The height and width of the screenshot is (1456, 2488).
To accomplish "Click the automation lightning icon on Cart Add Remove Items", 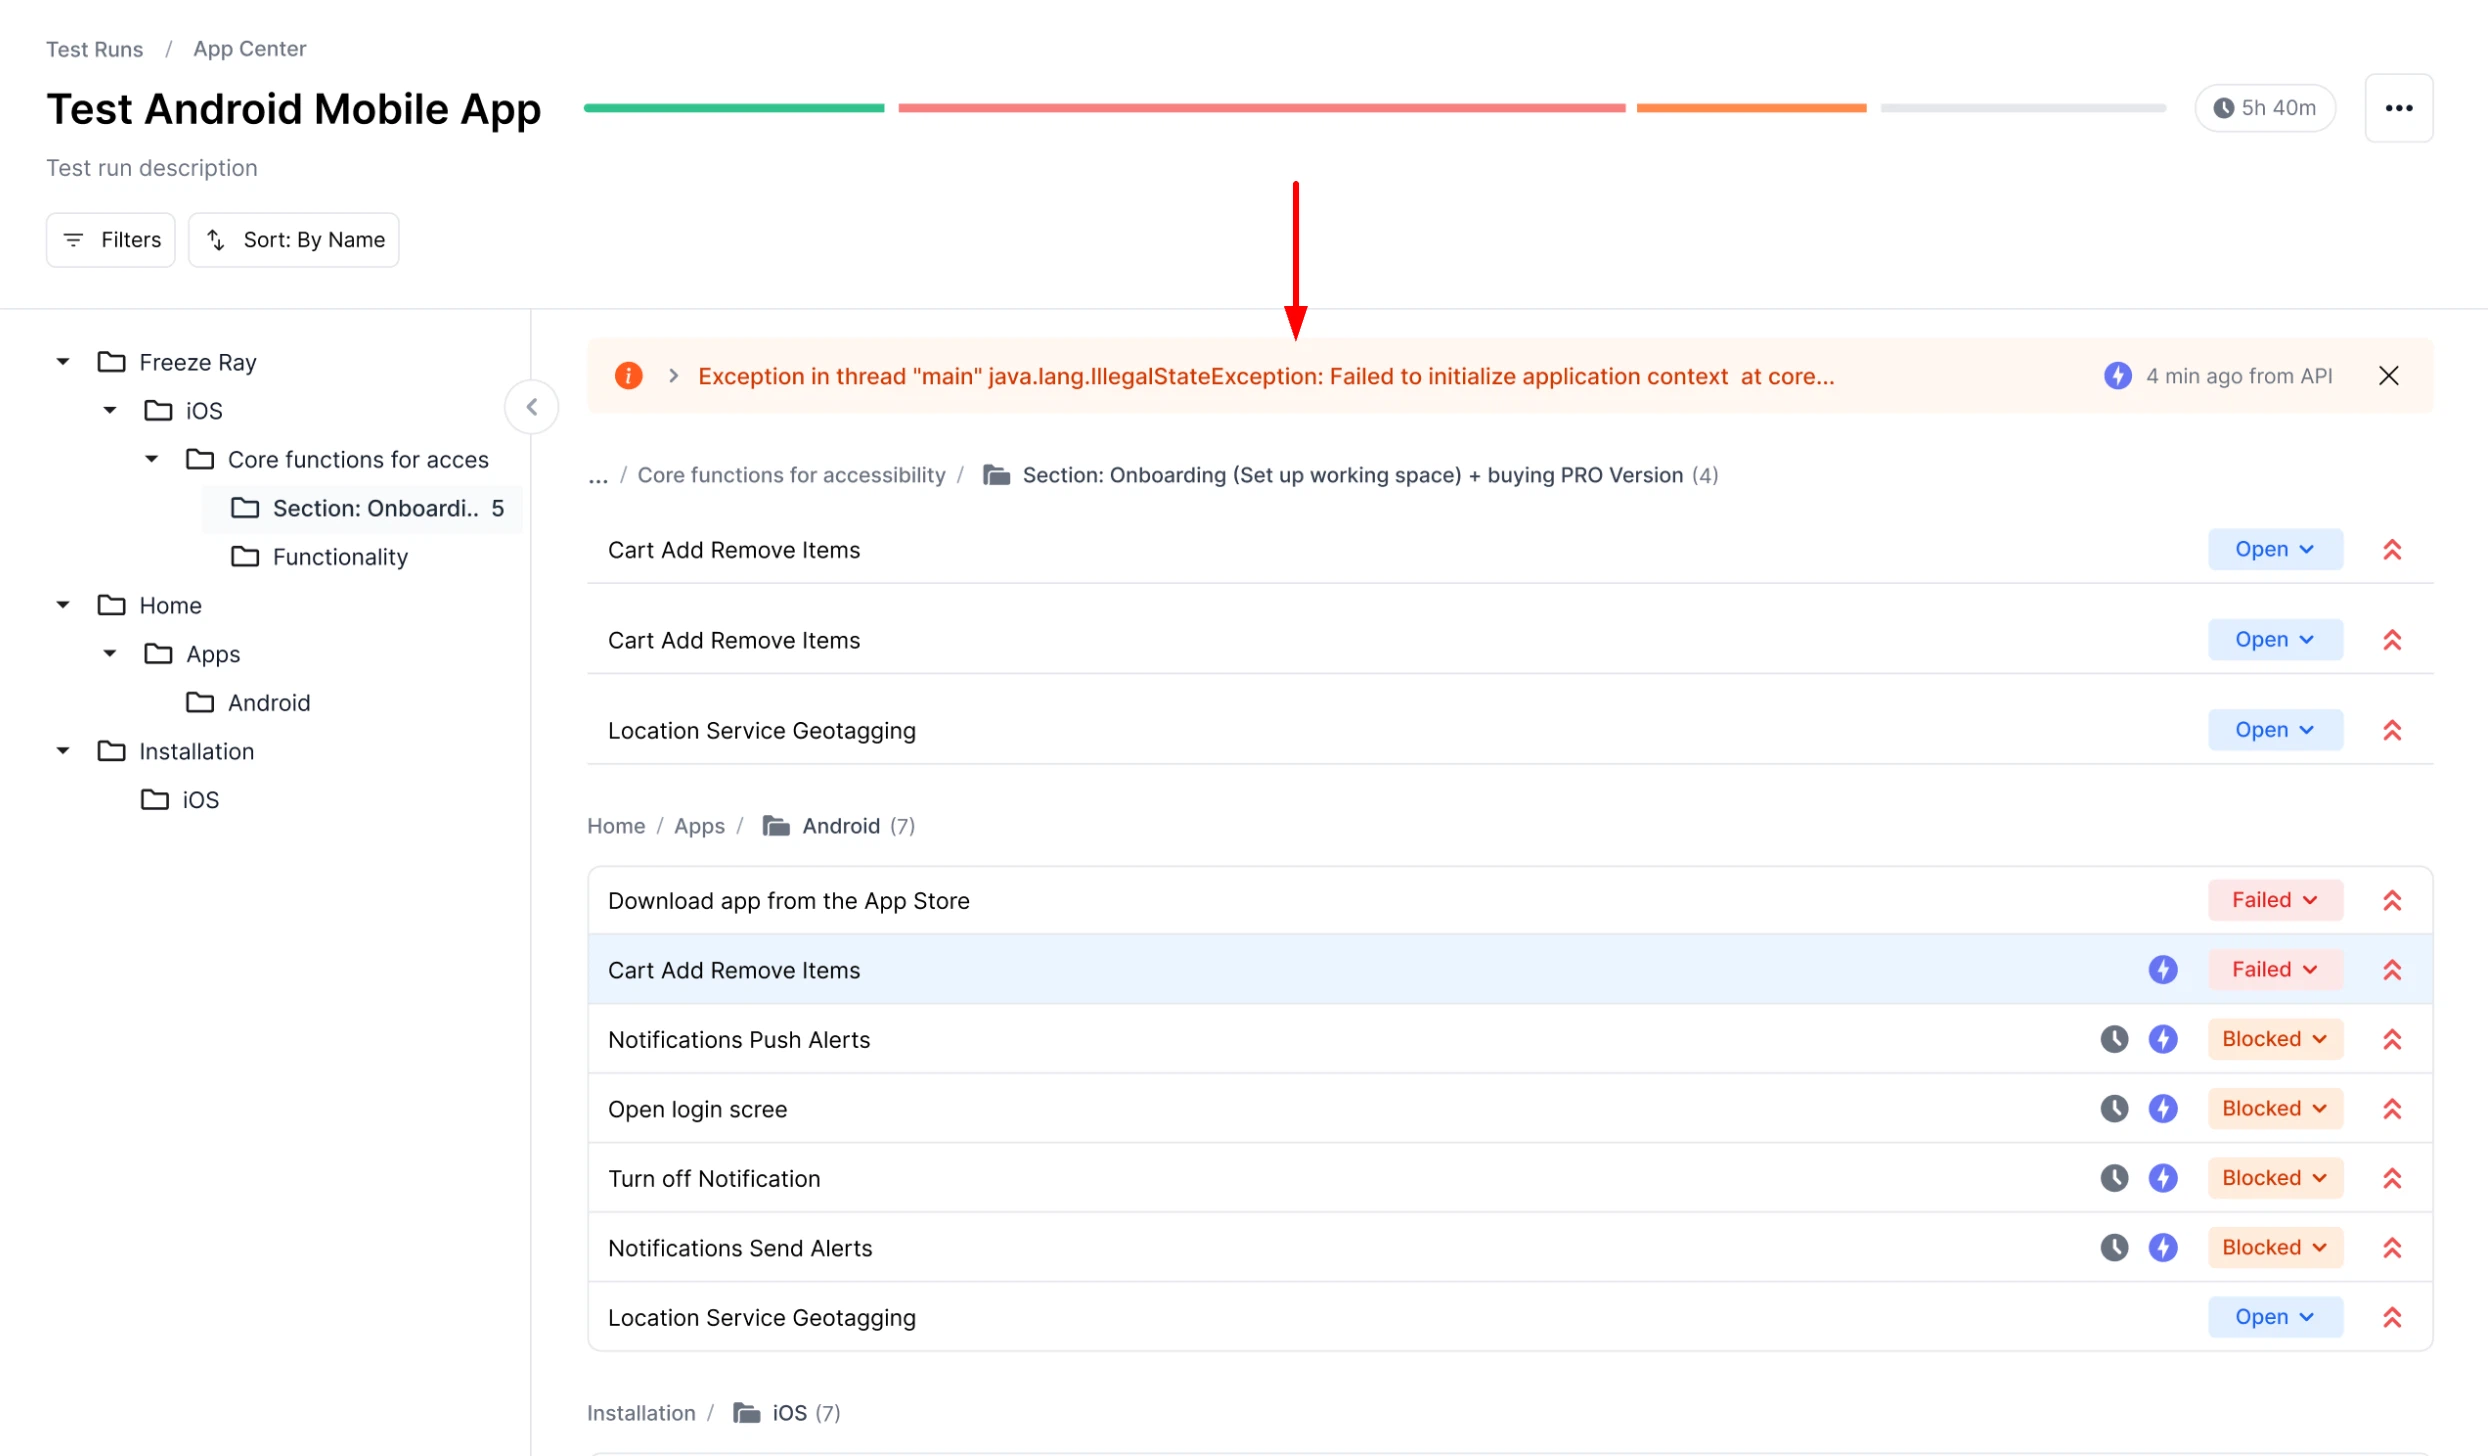I will pos(2163,969).
